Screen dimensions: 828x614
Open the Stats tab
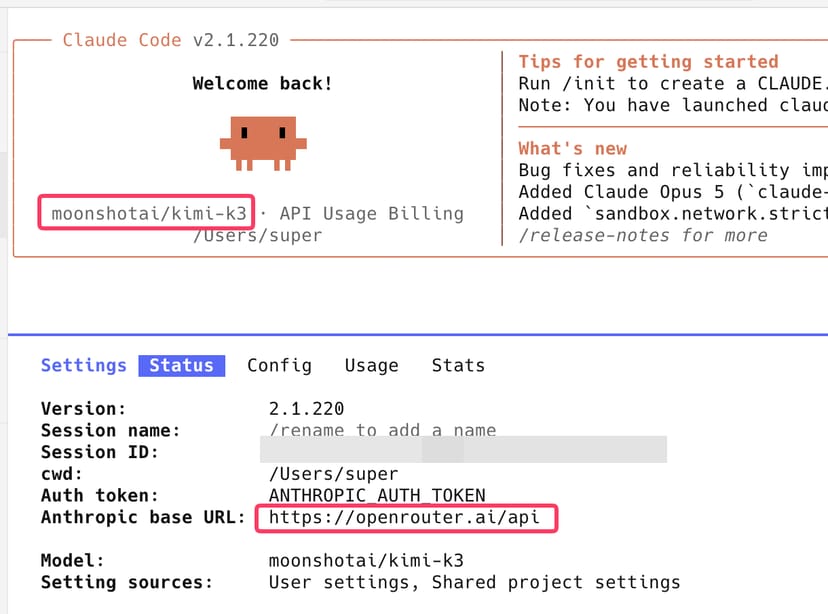(458, 365)
